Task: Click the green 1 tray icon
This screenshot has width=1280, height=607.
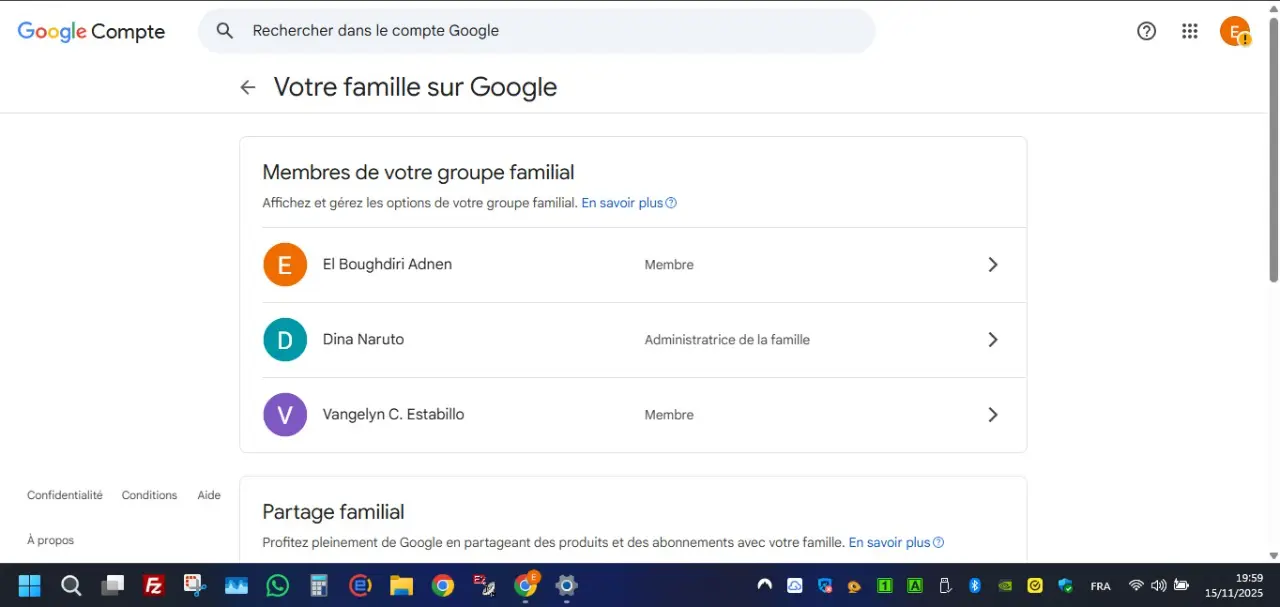Action: [x=885, y=586]
